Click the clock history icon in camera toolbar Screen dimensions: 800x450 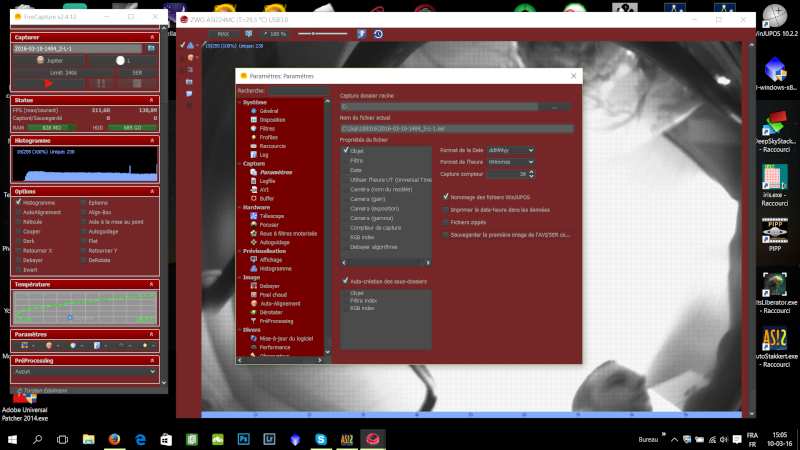pos(378,34)
